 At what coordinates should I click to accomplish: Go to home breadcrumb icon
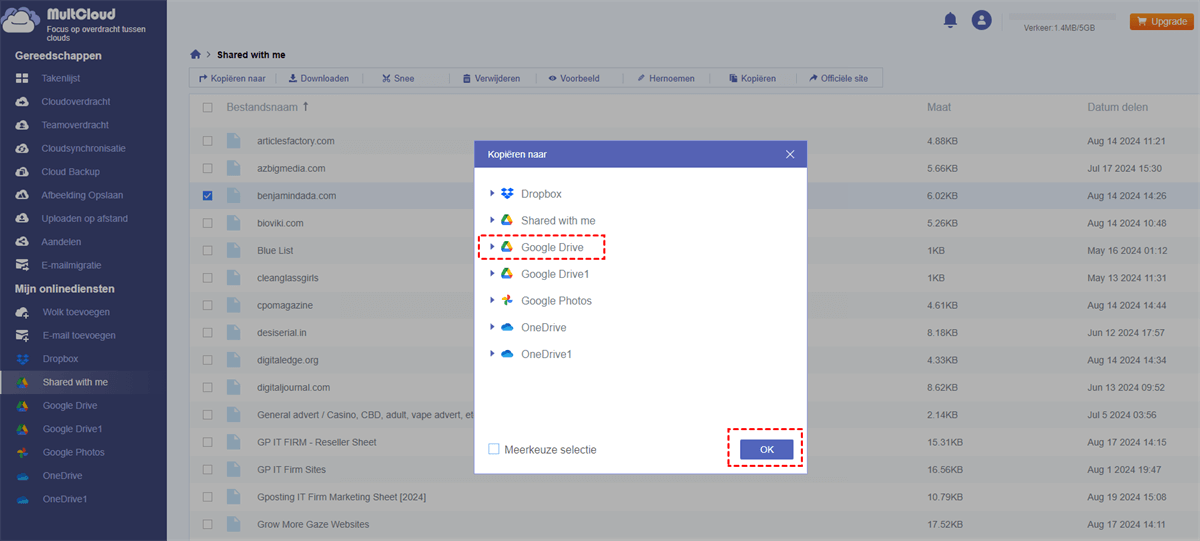[196, 54]
